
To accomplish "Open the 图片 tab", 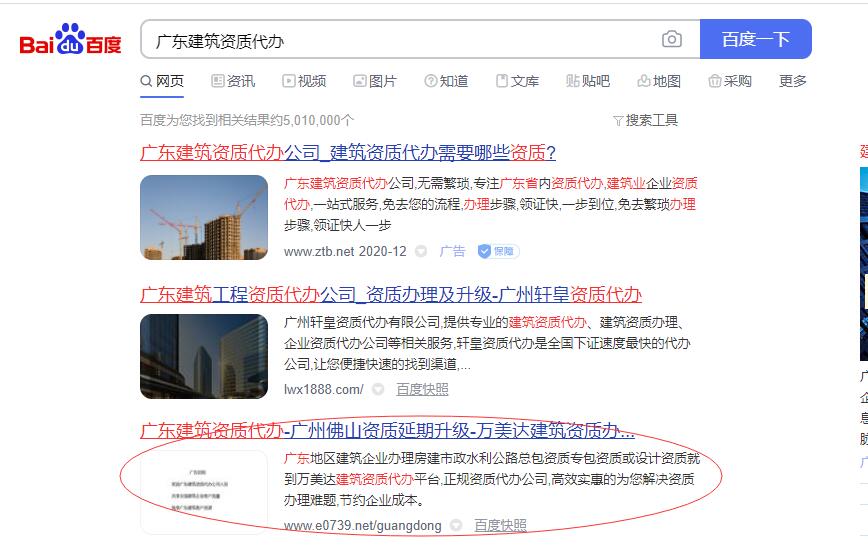I will tap(375, 81).
